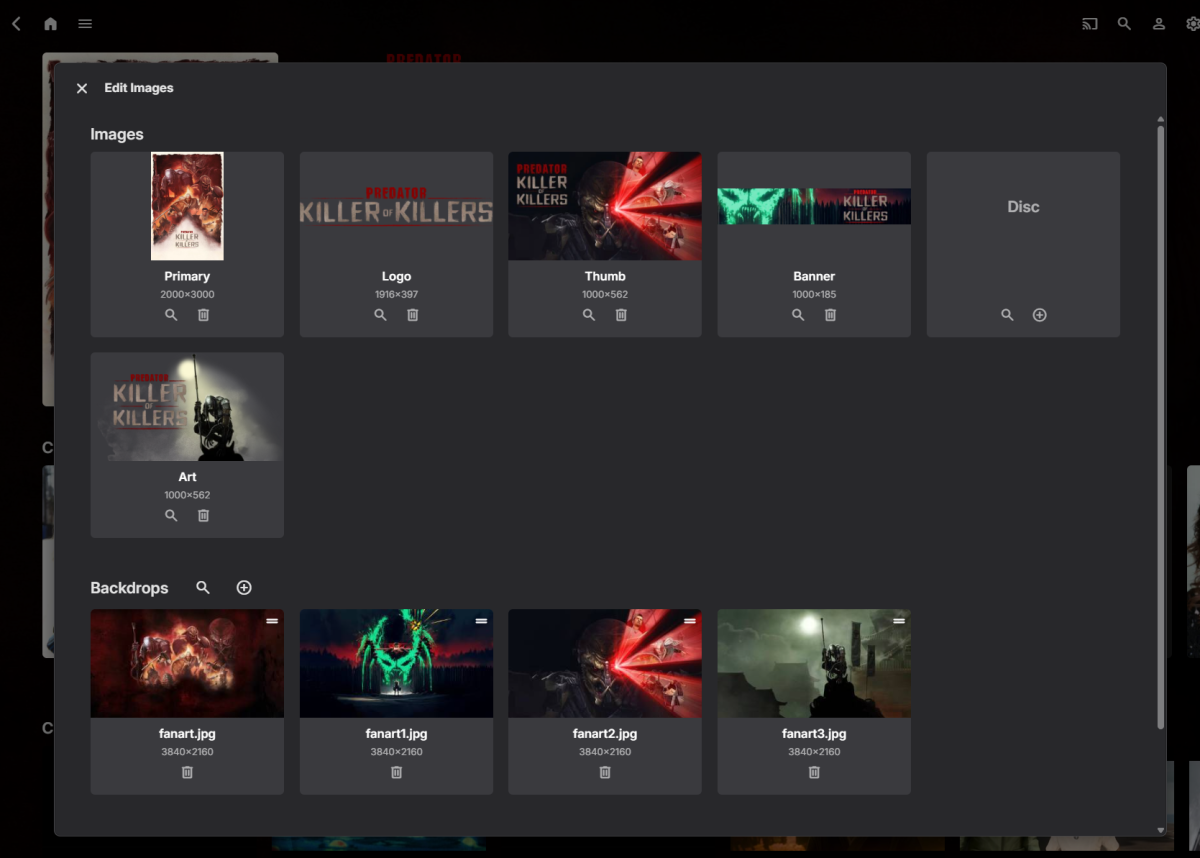Delete the fanart2.jpg backdrop
Image resolution: width=1200 pixels, height=858 pixels.
click(x=605, y=772)
